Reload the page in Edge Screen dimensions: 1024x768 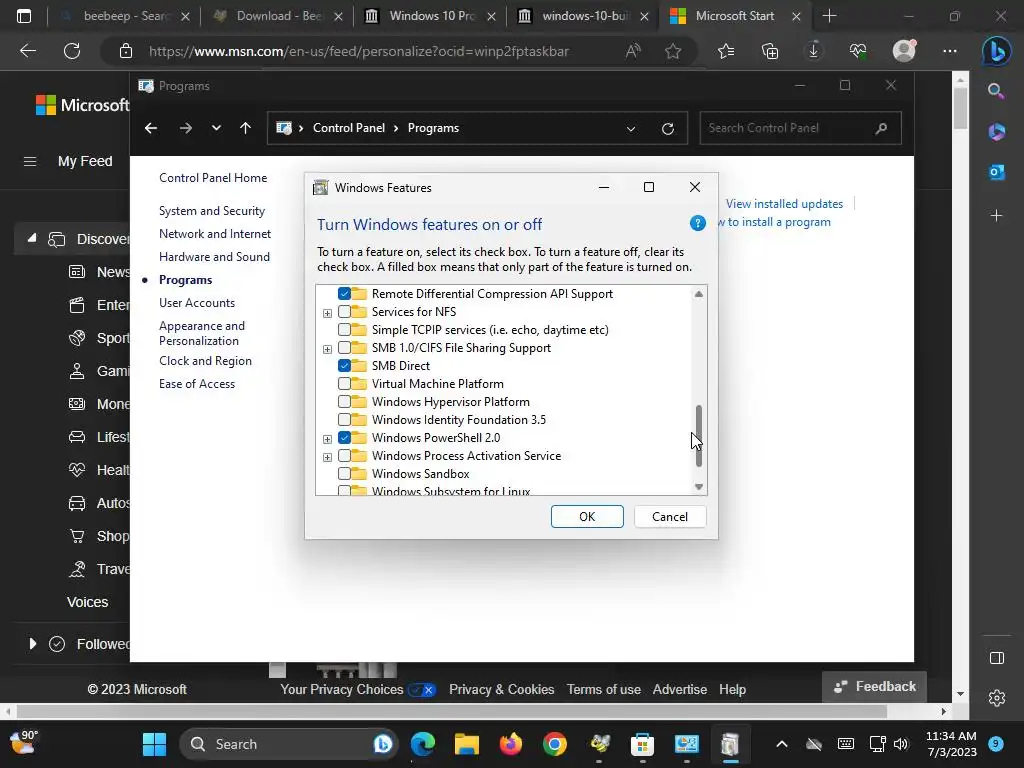72,51
